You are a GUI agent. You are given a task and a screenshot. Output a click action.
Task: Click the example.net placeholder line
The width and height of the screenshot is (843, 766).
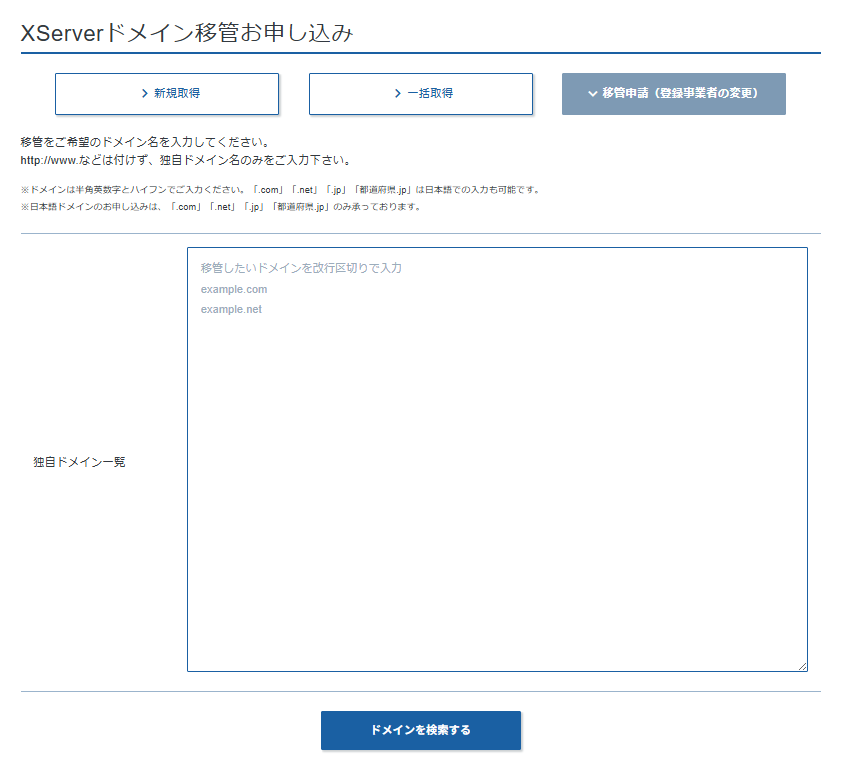click(231, 309)
